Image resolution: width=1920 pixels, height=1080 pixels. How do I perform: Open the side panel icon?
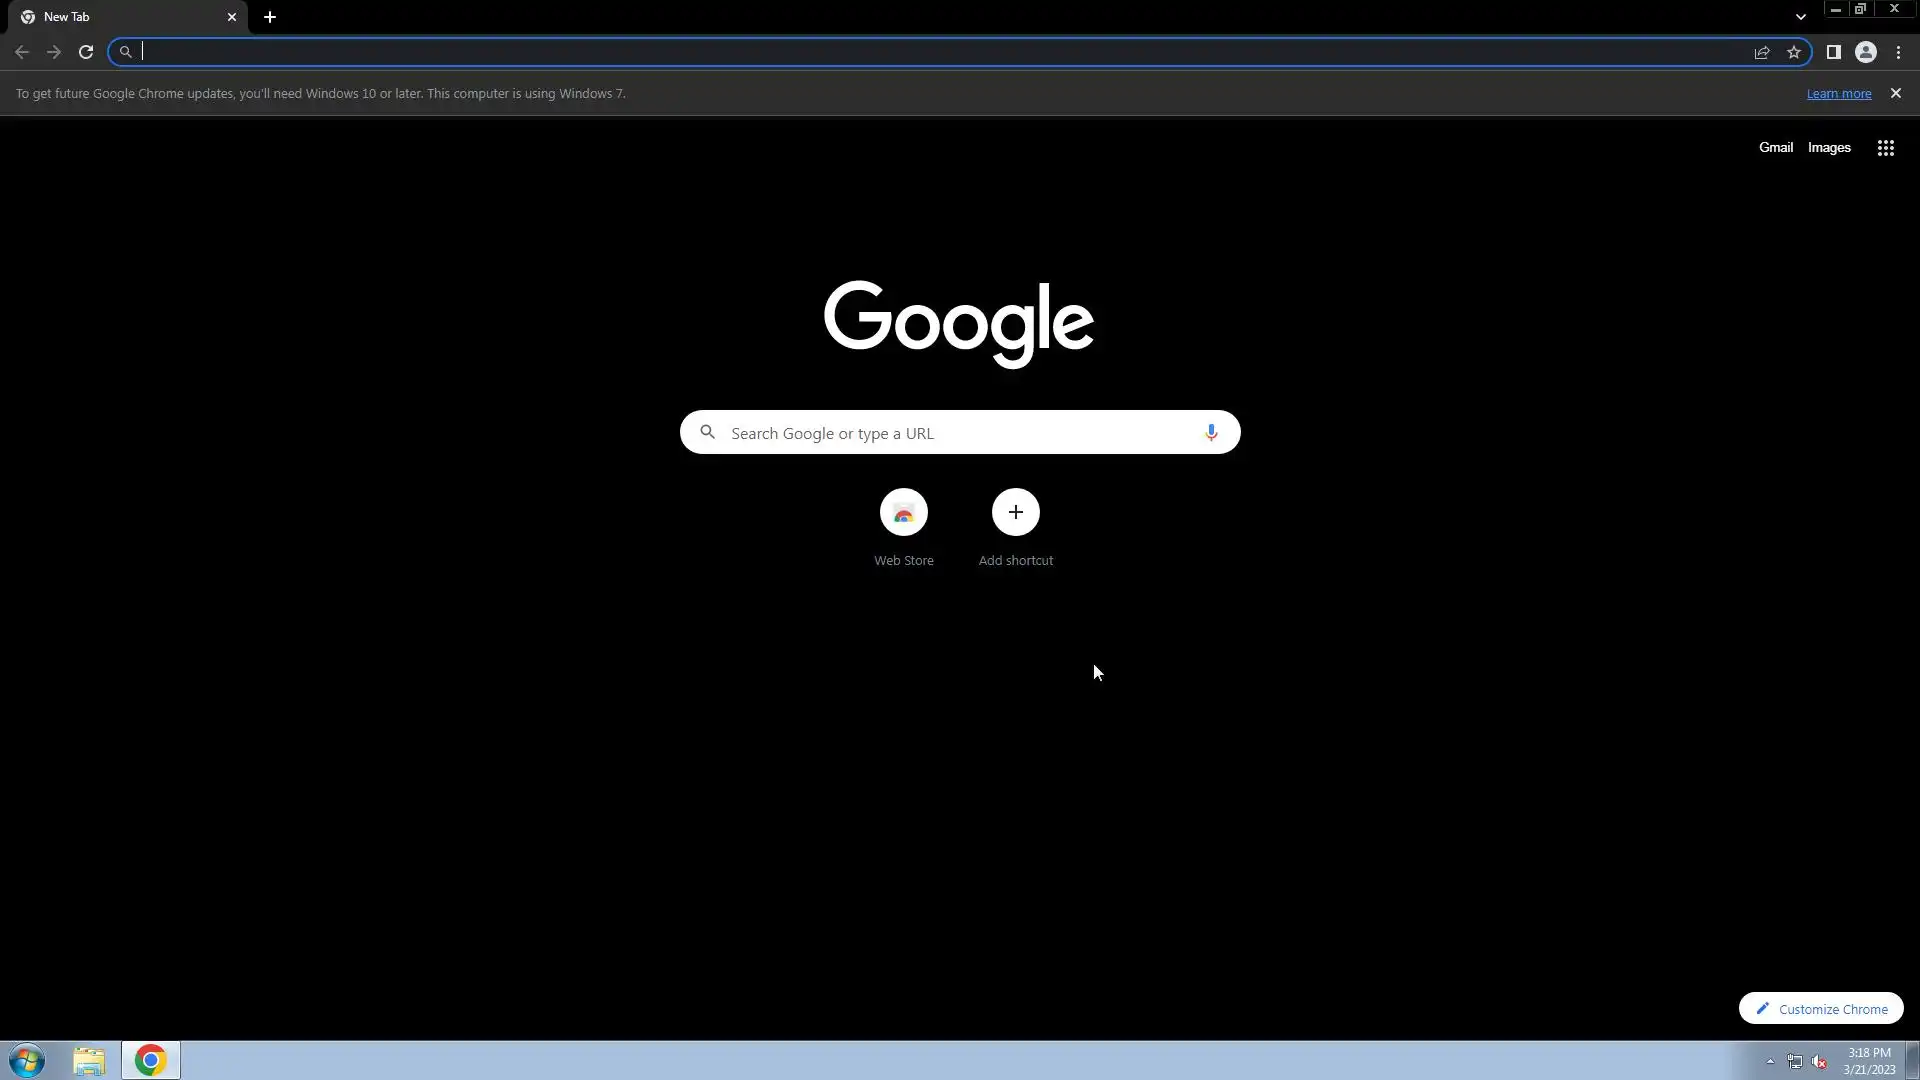click(1833, 52)
